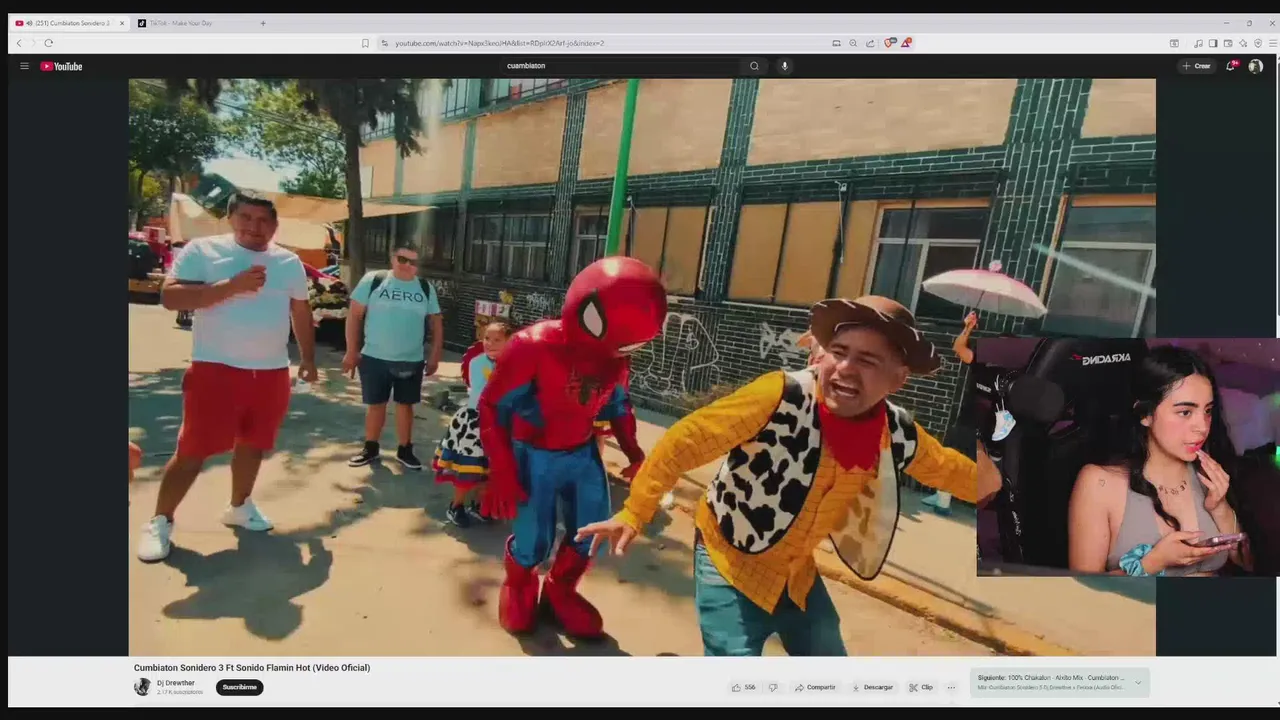Expand the Siguiente playlist panel chevron
The image size is (1280, 720).
(1138, 683)
